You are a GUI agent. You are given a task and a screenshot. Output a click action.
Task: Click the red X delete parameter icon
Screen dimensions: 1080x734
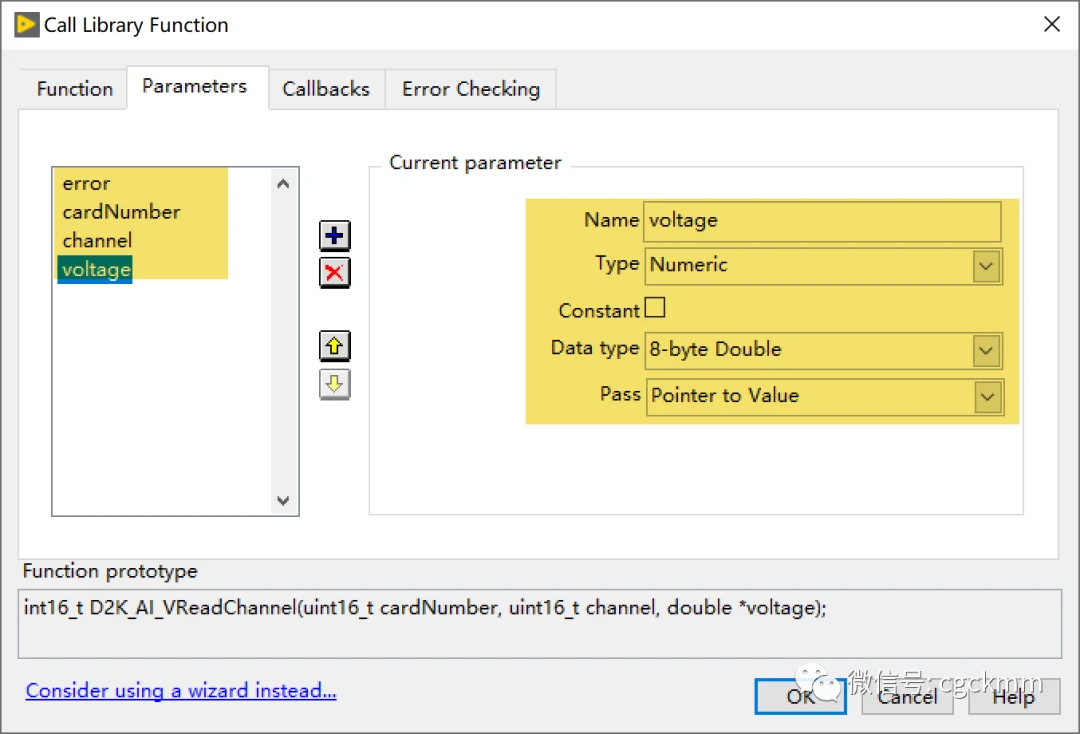pyautogui.click(x=334, y=272)
